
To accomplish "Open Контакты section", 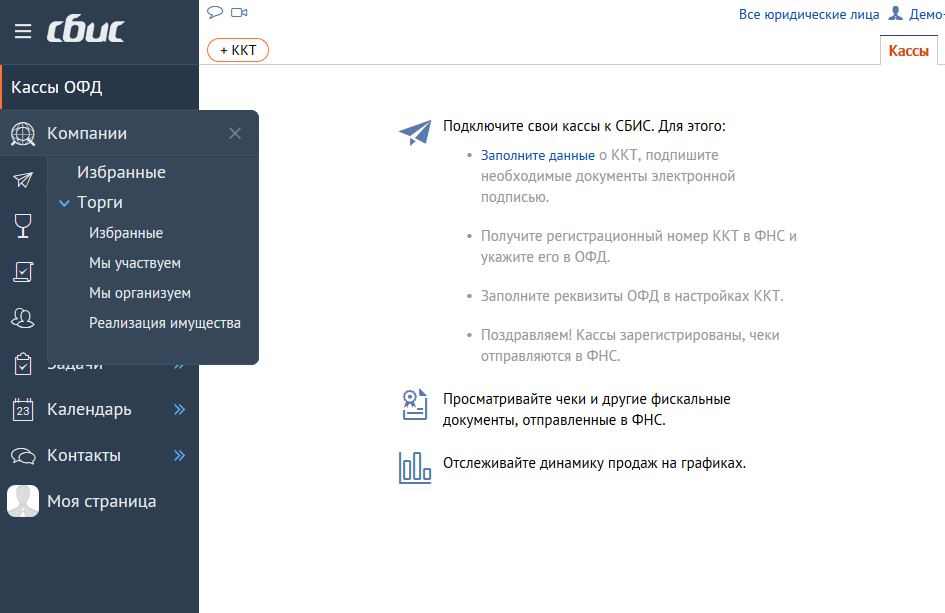I will (84, 456).
